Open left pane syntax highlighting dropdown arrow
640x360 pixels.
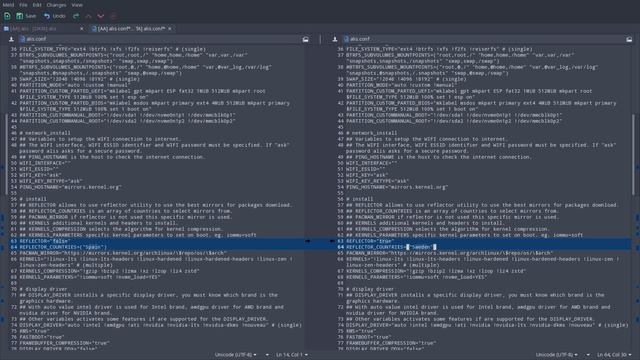[267, 355]
